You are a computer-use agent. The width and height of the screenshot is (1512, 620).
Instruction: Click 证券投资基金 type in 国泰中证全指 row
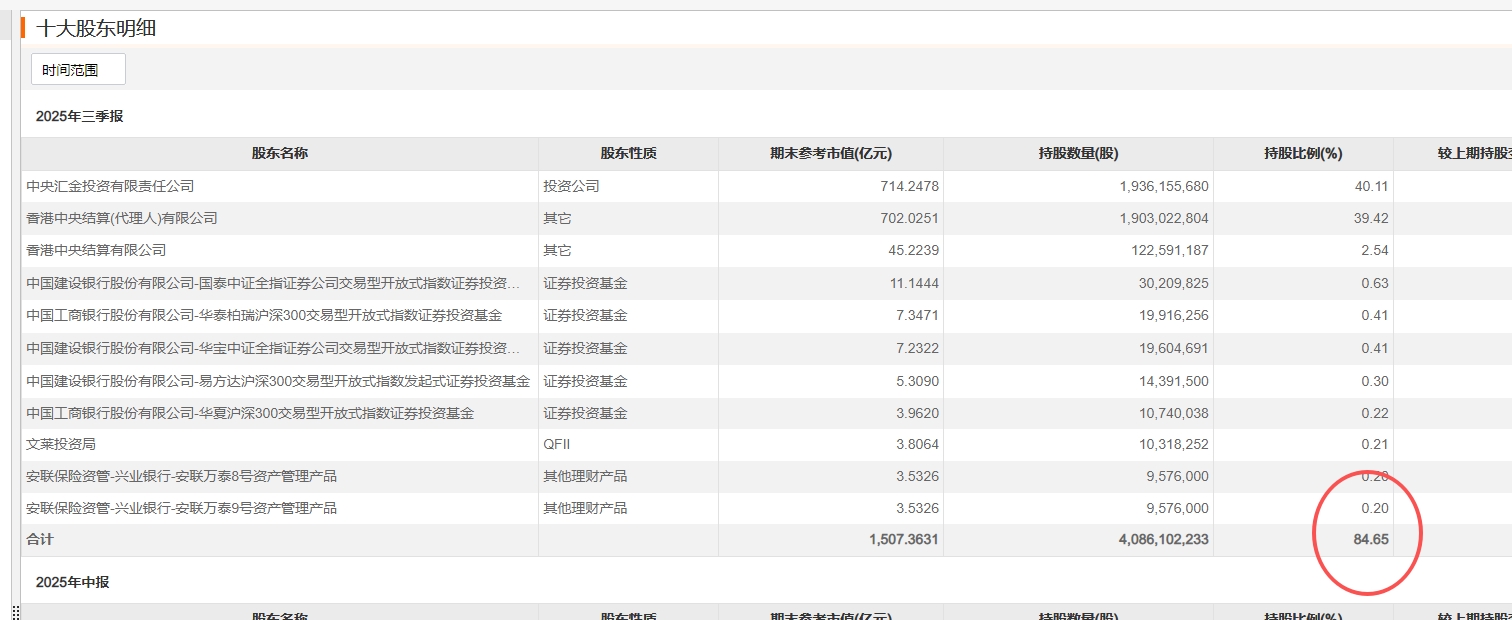[x=585, y=283]
